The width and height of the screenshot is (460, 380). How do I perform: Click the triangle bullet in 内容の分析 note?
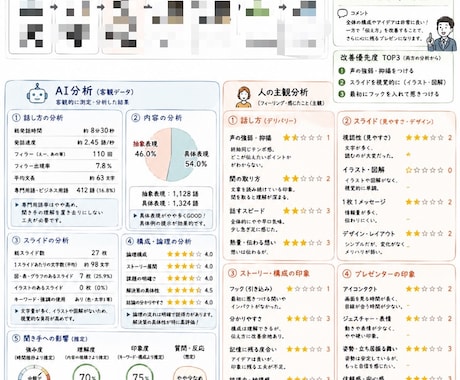(x=135, y=216)
